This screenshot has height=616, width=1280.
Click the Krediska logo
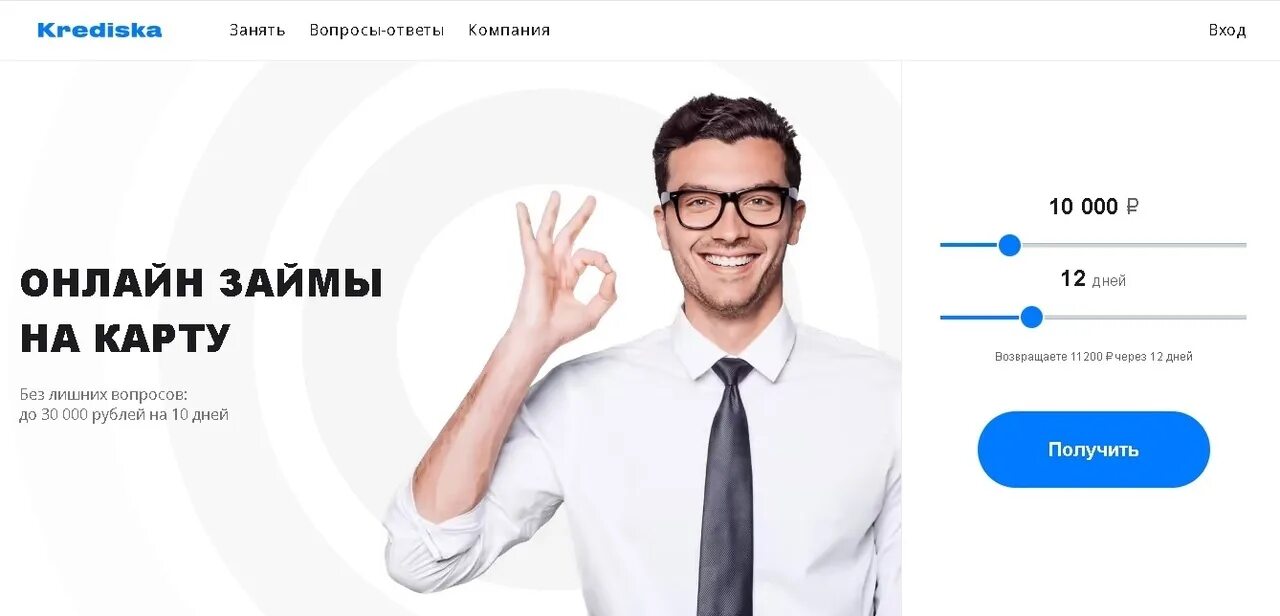pyautogui.click(x=99, y=30)
